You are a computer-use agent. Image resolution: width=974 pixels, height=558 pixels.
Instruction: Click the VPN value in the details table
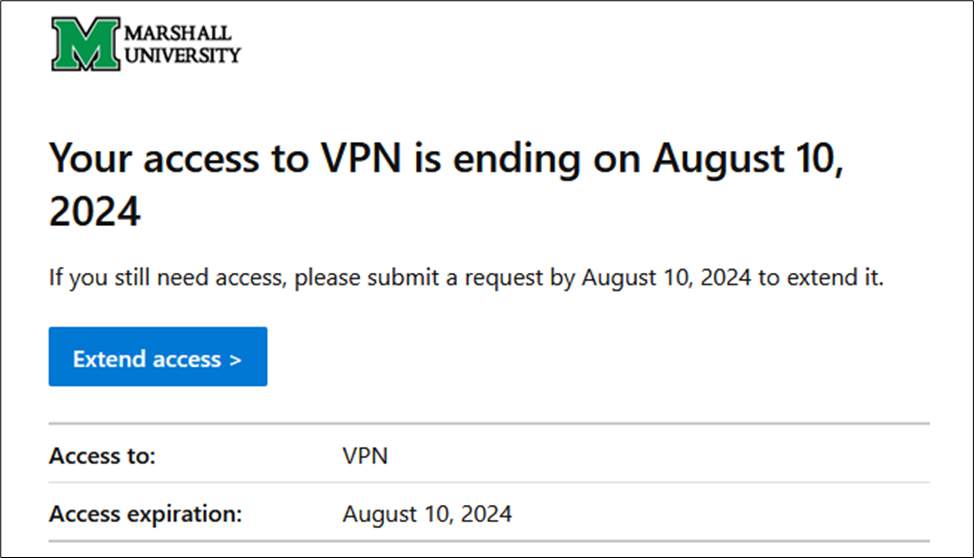[365, 456]
